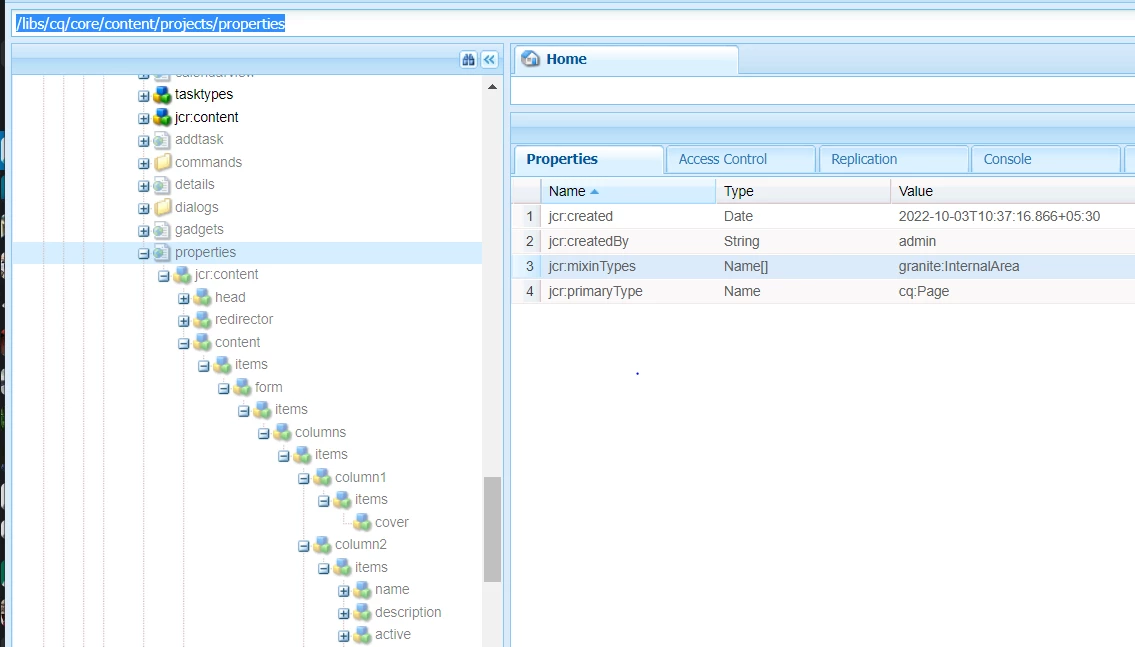Expand the active node
Screen dimensions: 1135x647
[344, 636]
